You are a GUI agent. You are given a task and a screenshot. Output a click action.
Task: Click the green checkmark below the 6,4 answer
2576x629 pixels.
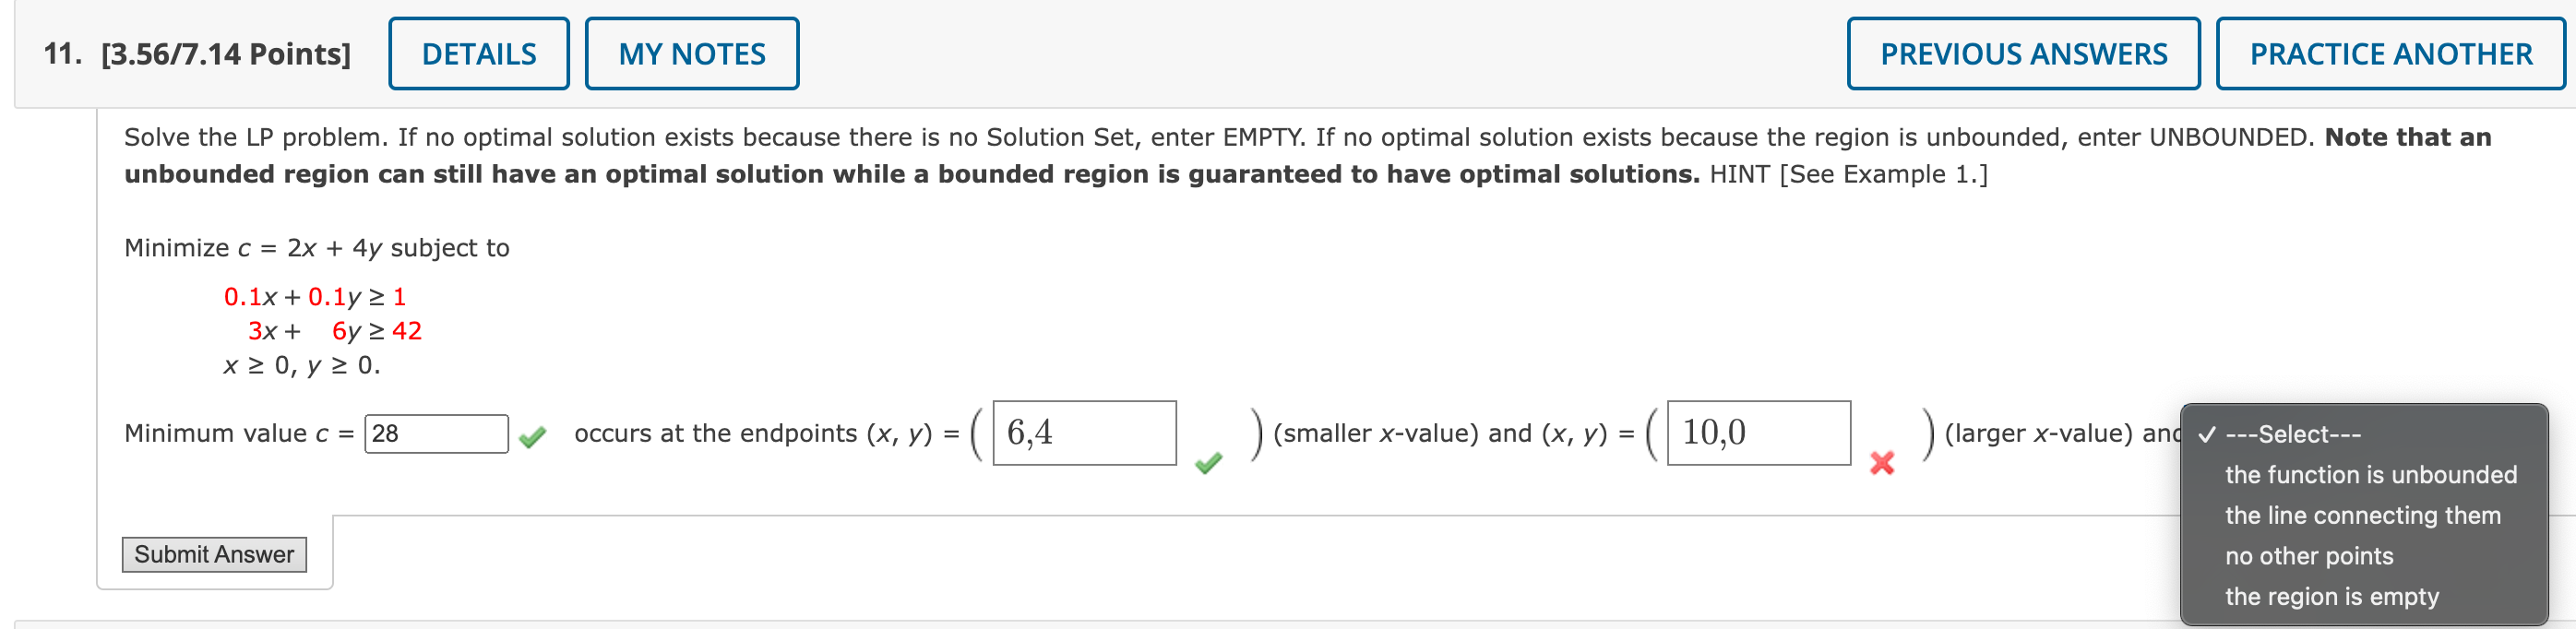coord(1208,463)
